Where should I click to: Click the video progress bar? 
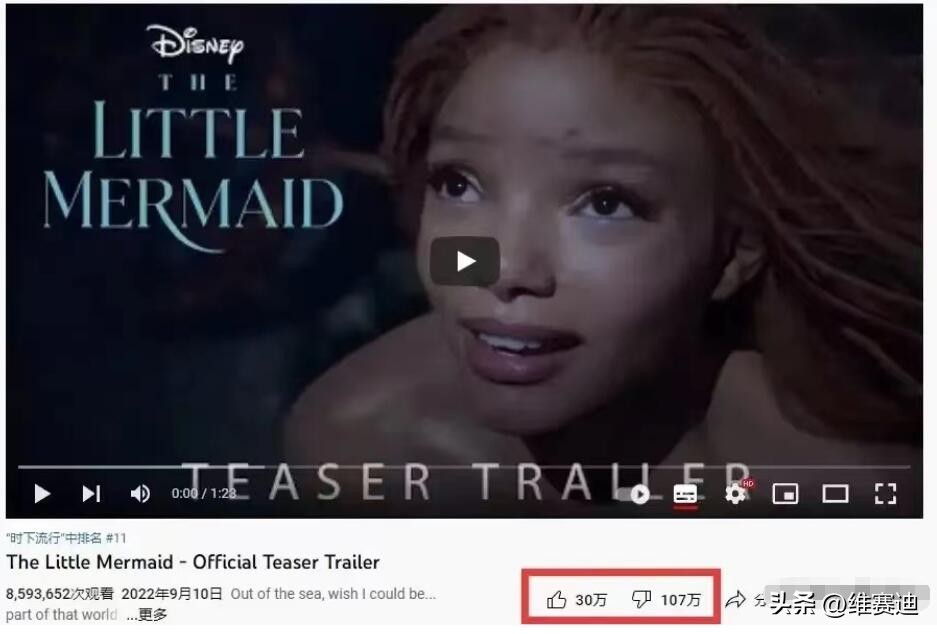click(x=464, y=467)
